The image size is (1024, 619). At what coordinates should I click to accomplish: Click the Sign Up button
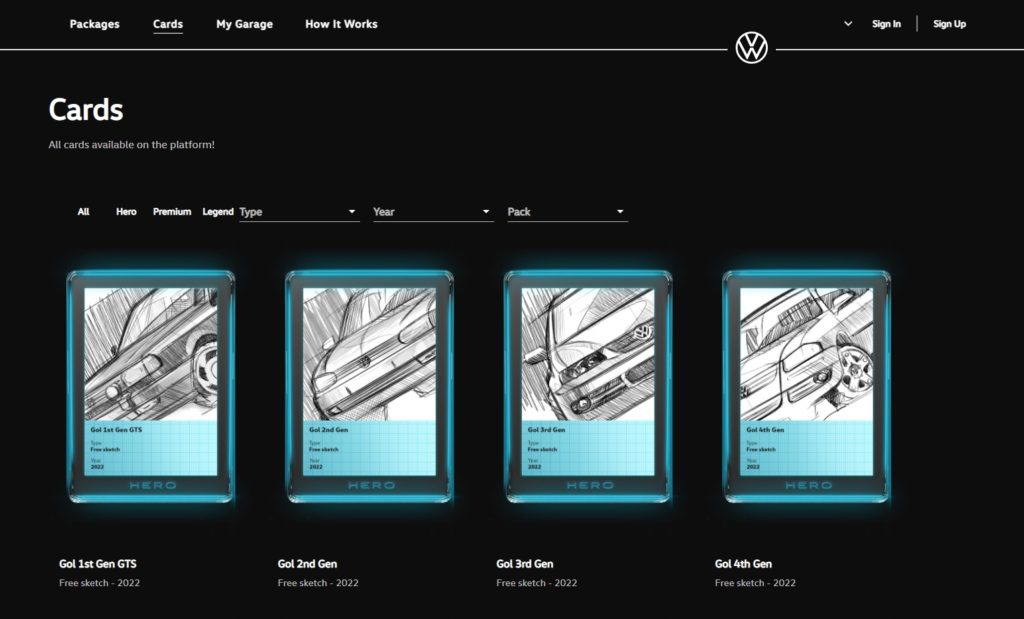pyautogui.click(x=948, y=23)
